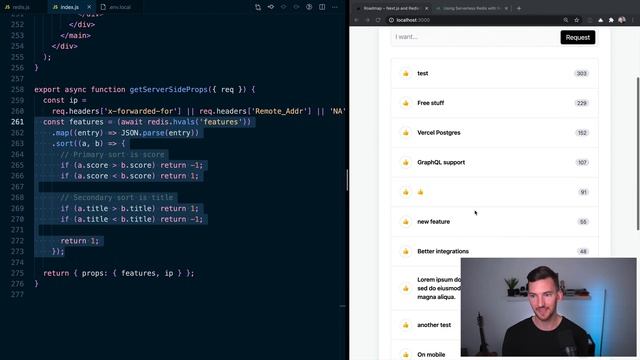
Task: Click the 303 score badge on test
Action: click(x=581, y=73)
